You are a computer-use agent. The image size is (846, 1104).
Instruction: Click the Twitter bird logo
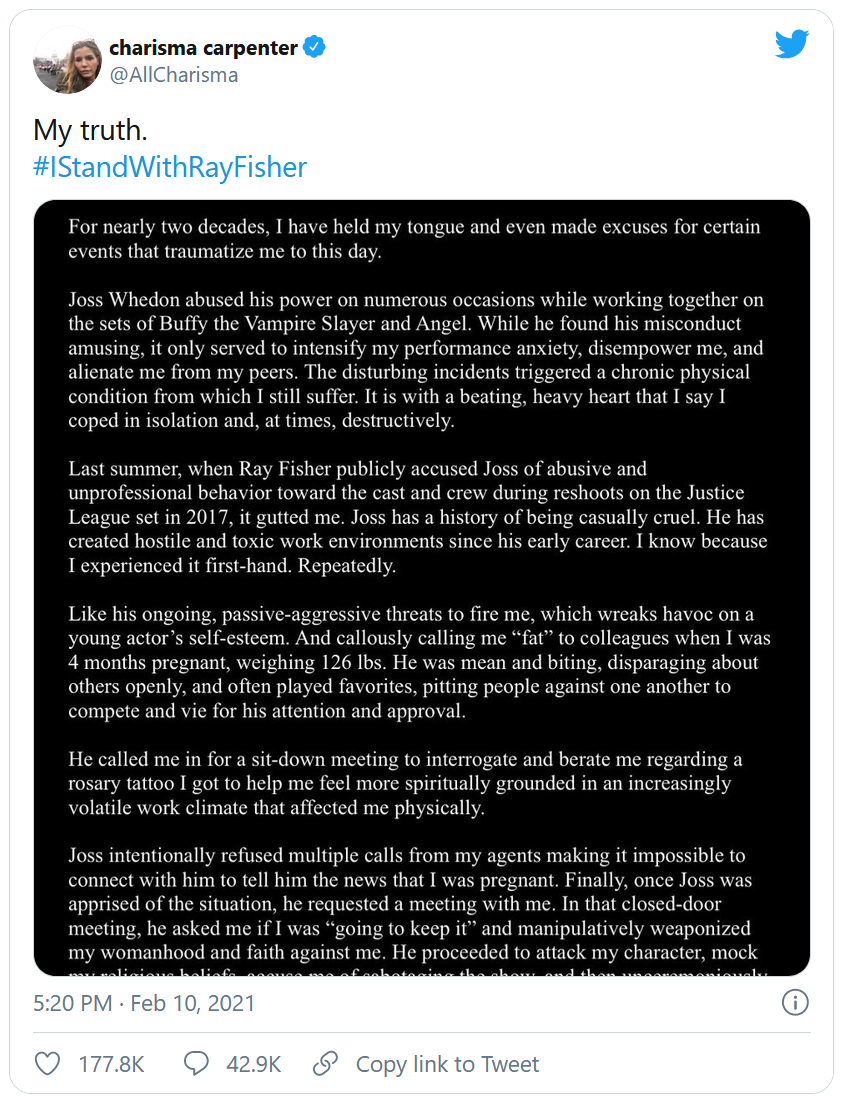click(x=791, y=44)
